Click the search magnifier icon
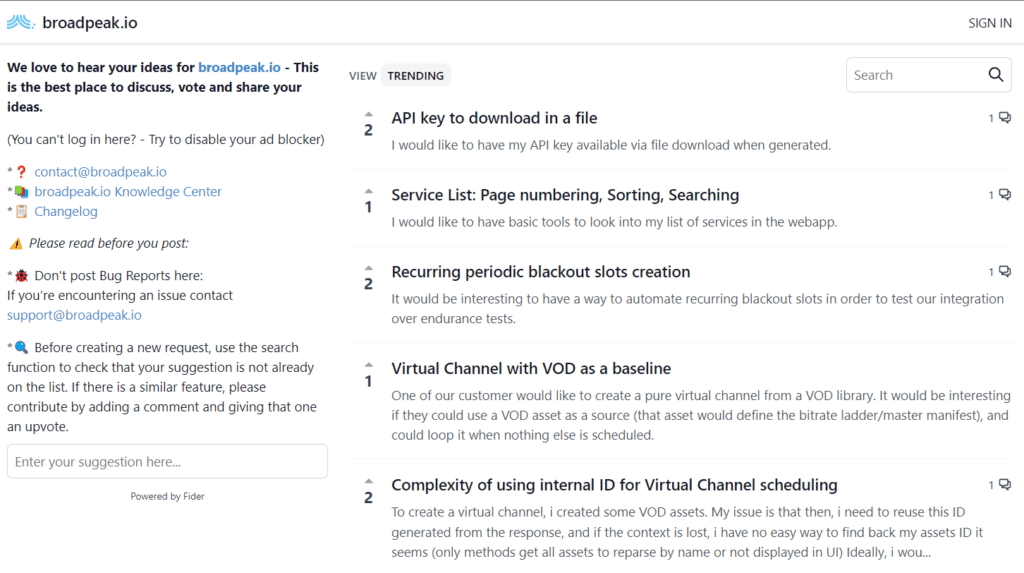 click(x=995, y=74)
